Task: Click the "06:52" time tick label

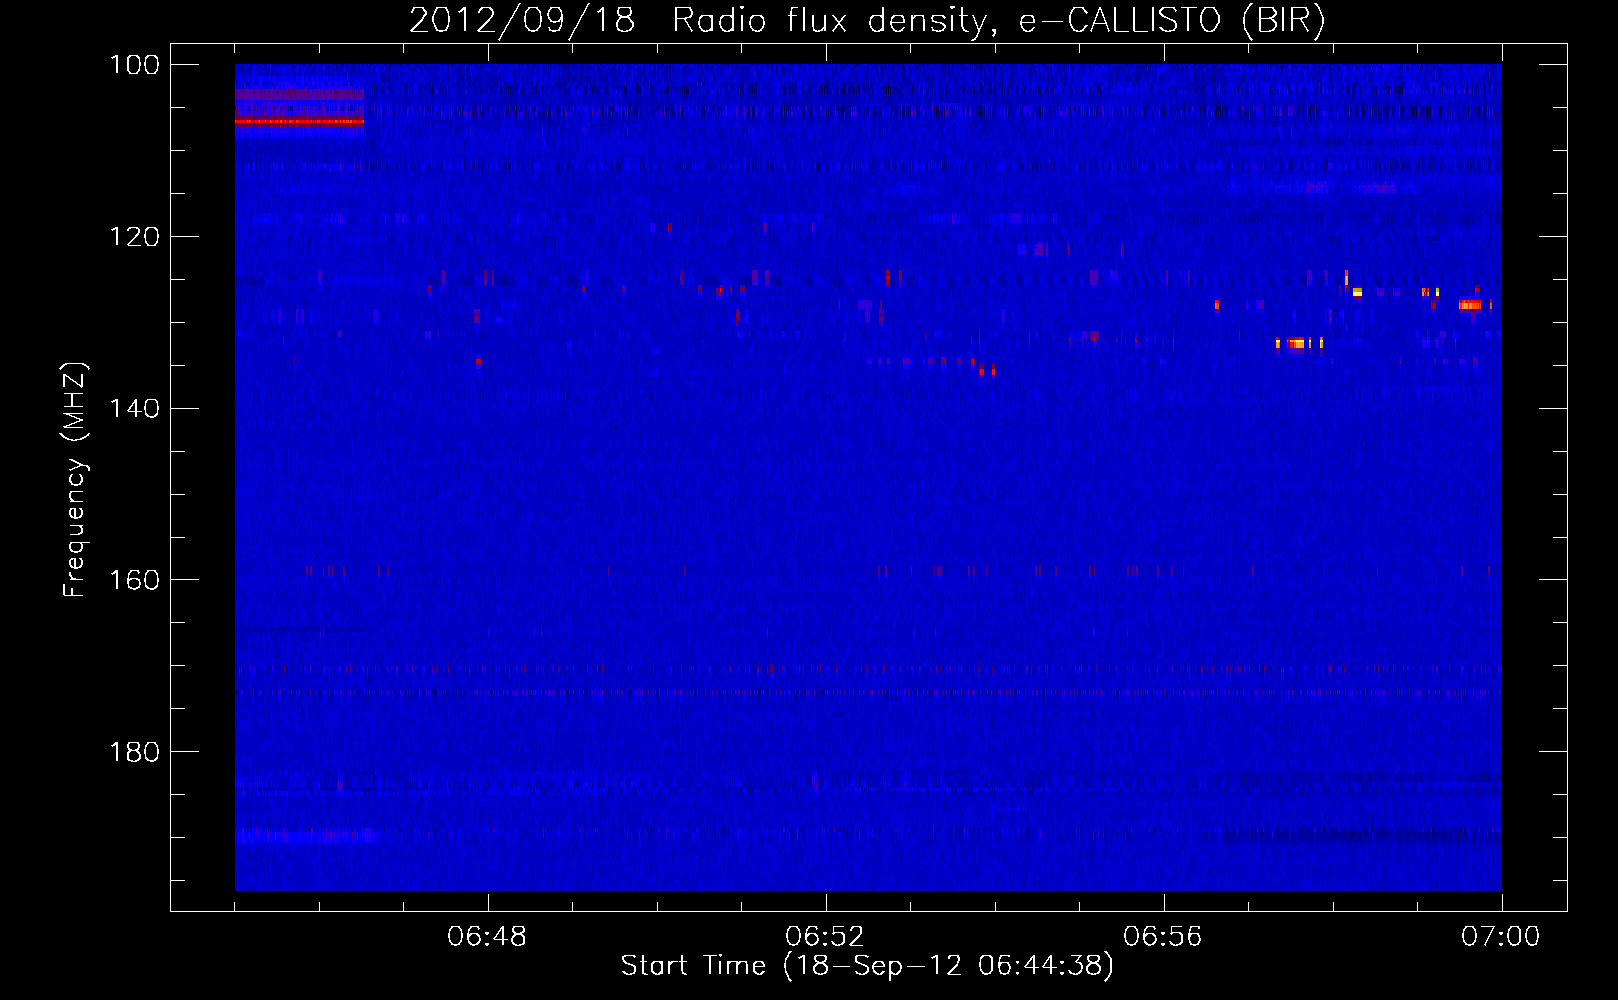Action: point(825,937)
